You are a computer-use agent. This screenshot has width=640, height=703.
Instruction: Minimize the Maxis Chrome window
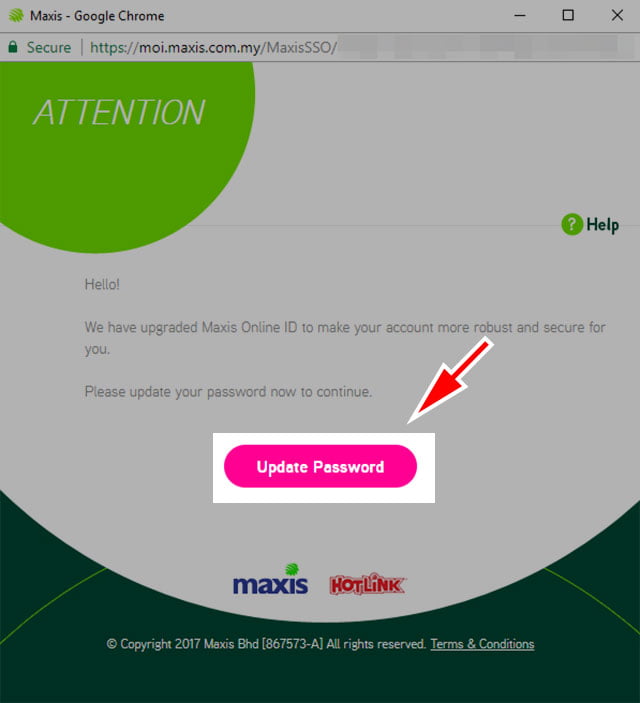click(x=520, y=15)
